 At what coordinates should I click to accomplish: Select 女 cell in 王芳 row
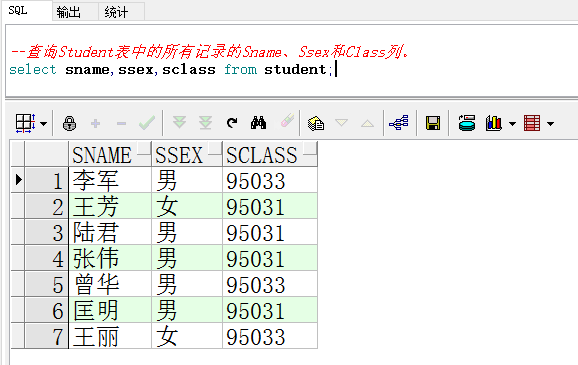click(x=187, y=206)
